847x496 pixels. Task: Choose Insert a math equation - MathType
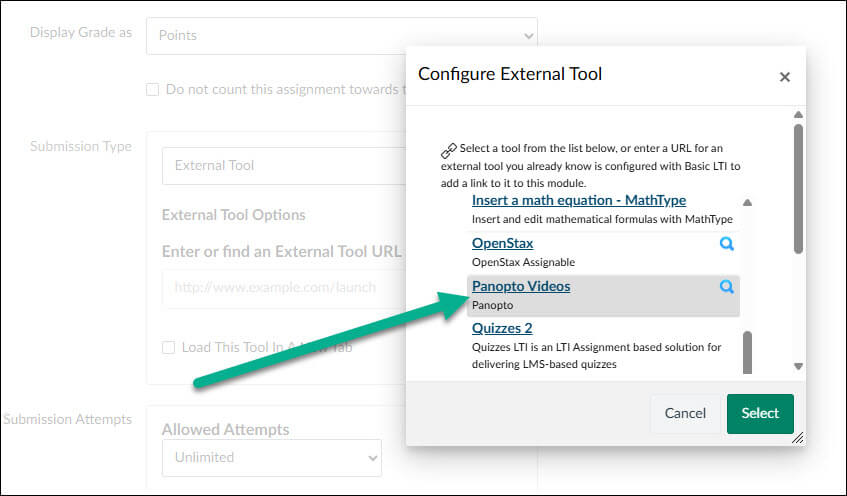(579, 200)
